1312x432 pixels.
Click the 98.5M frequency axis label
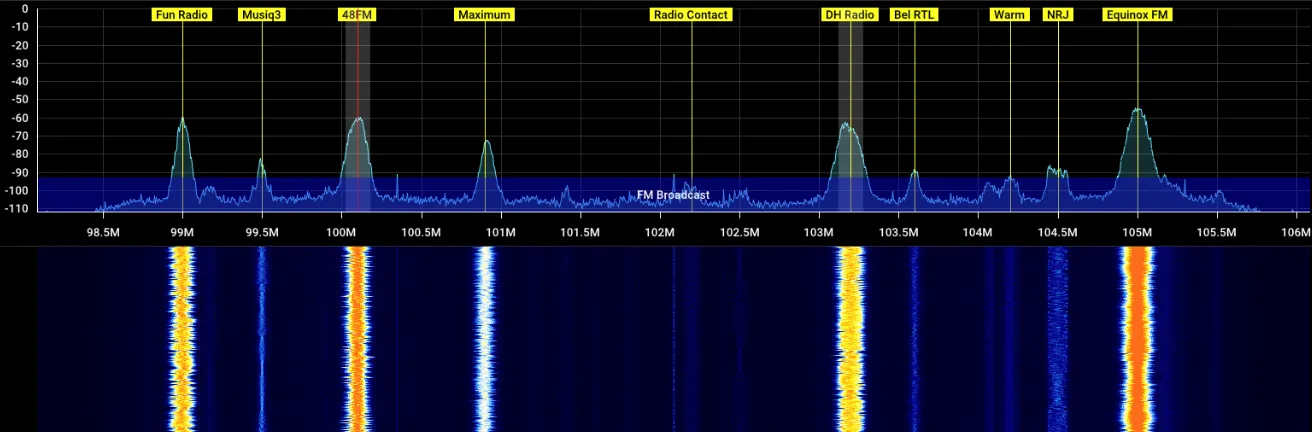pos(103,233)
